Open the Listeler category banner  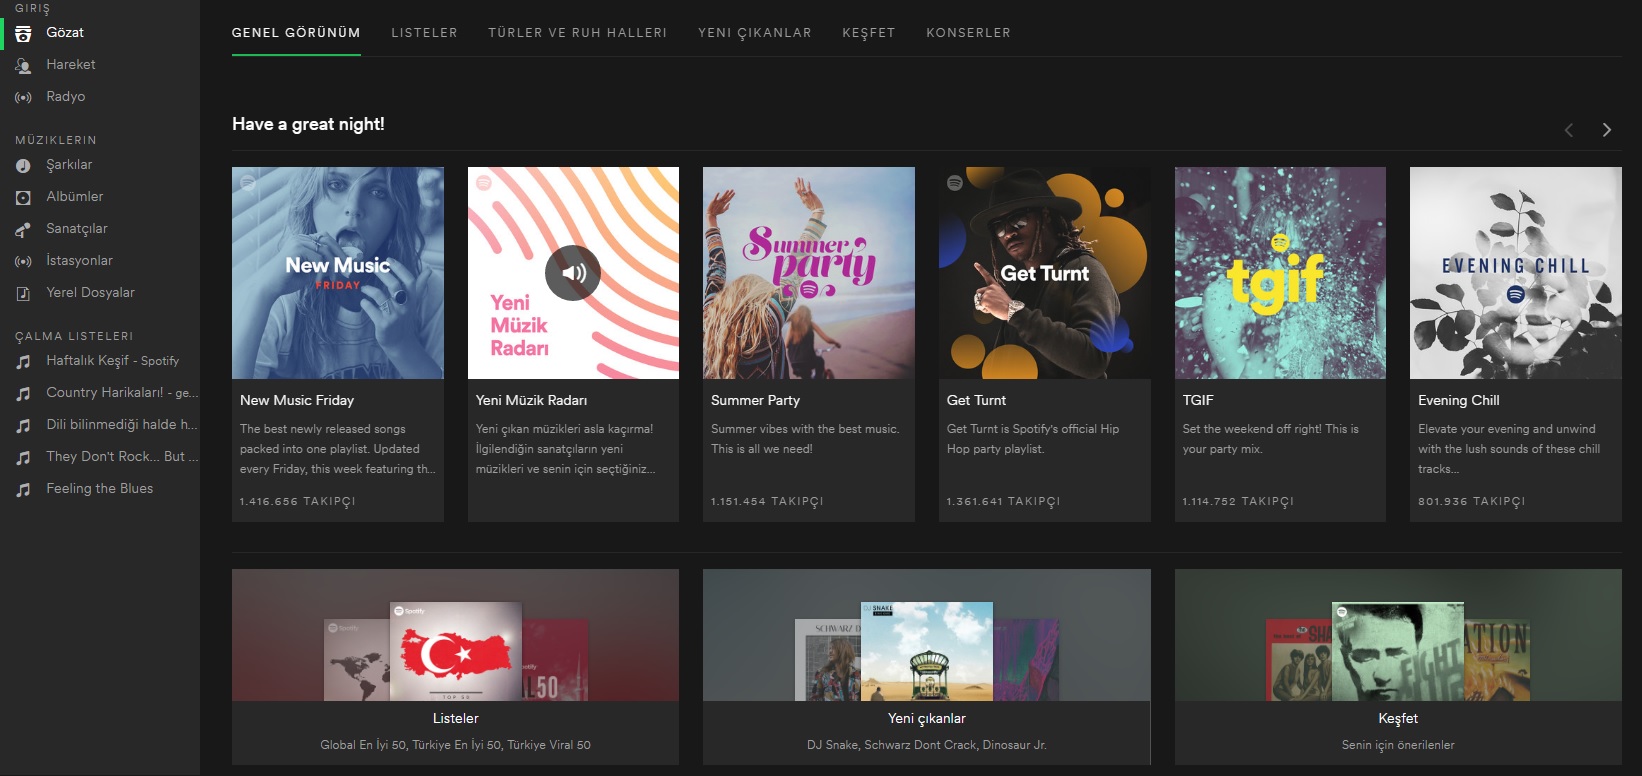455,666
